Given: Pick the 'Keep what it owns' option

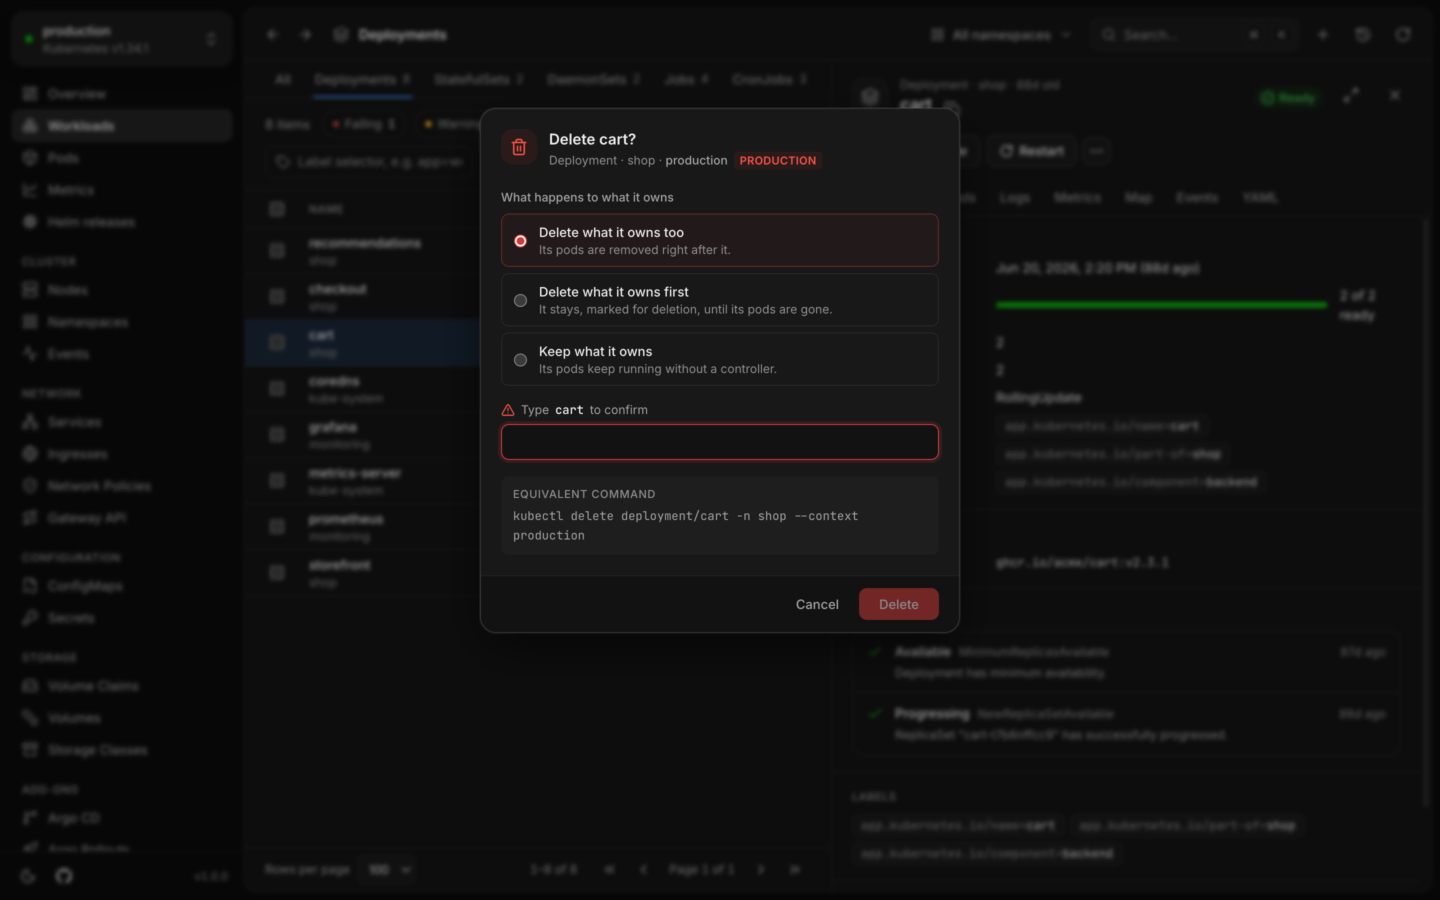Looking at the screenshot, I should pos(719,359).
